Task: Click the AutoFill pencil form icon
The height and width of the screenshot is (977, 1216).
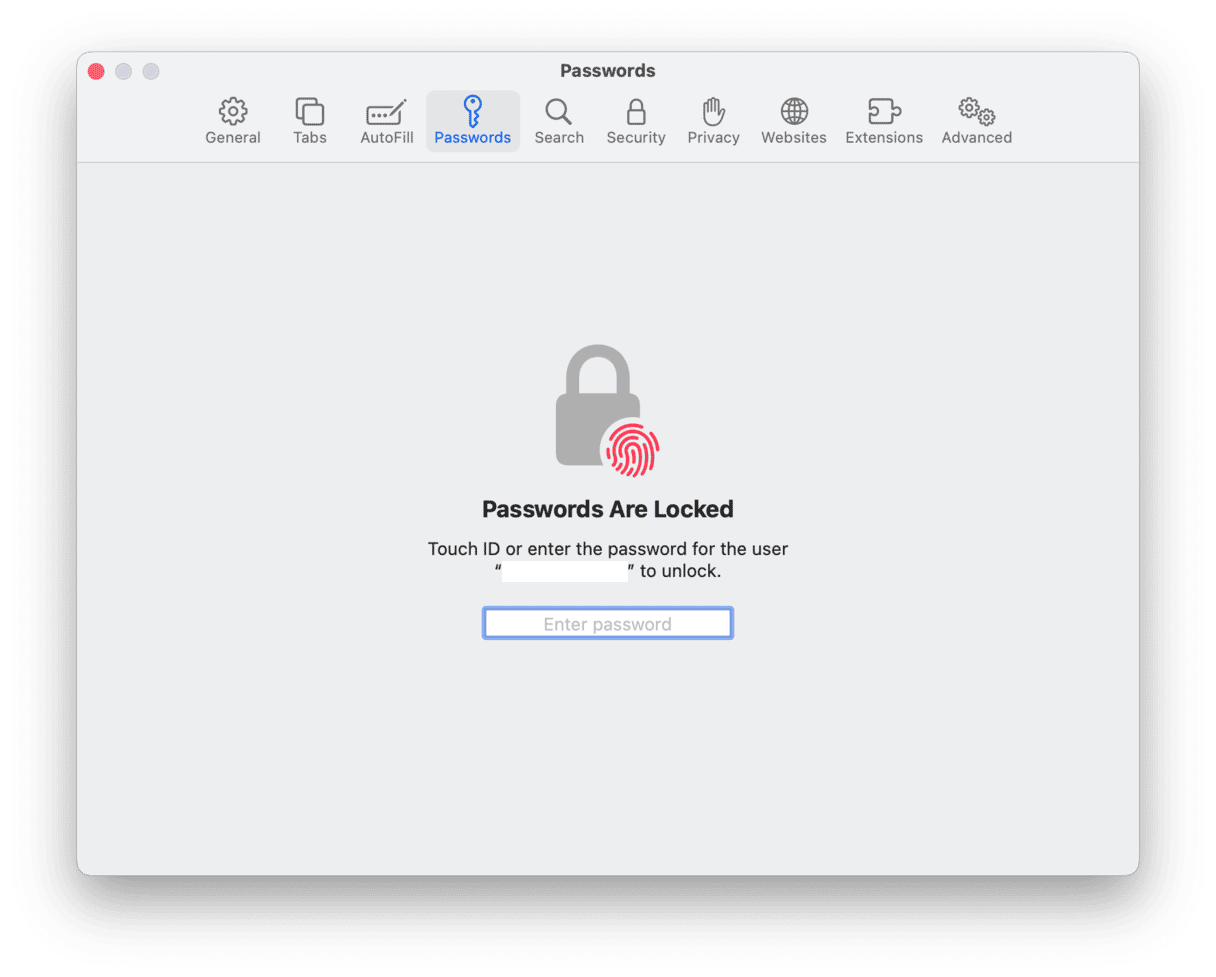Action: [387, 111]
